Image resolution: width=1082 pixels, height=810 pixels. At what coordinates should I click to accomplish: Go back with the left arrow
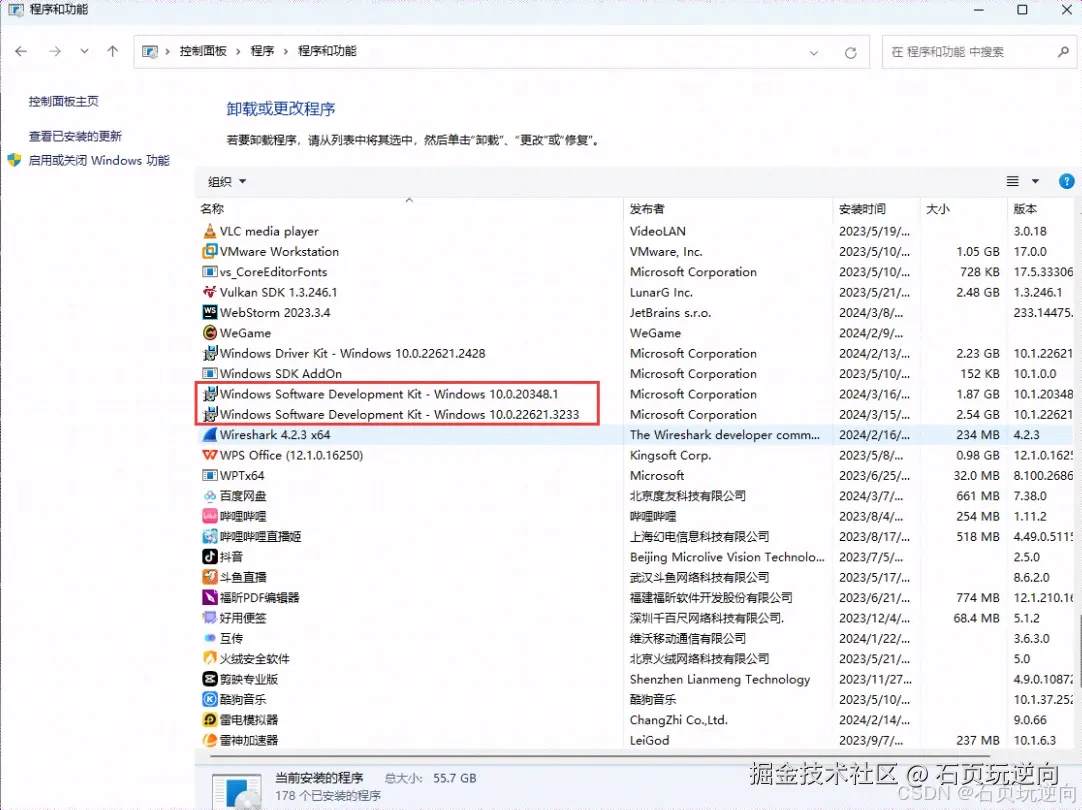[21, 51]
